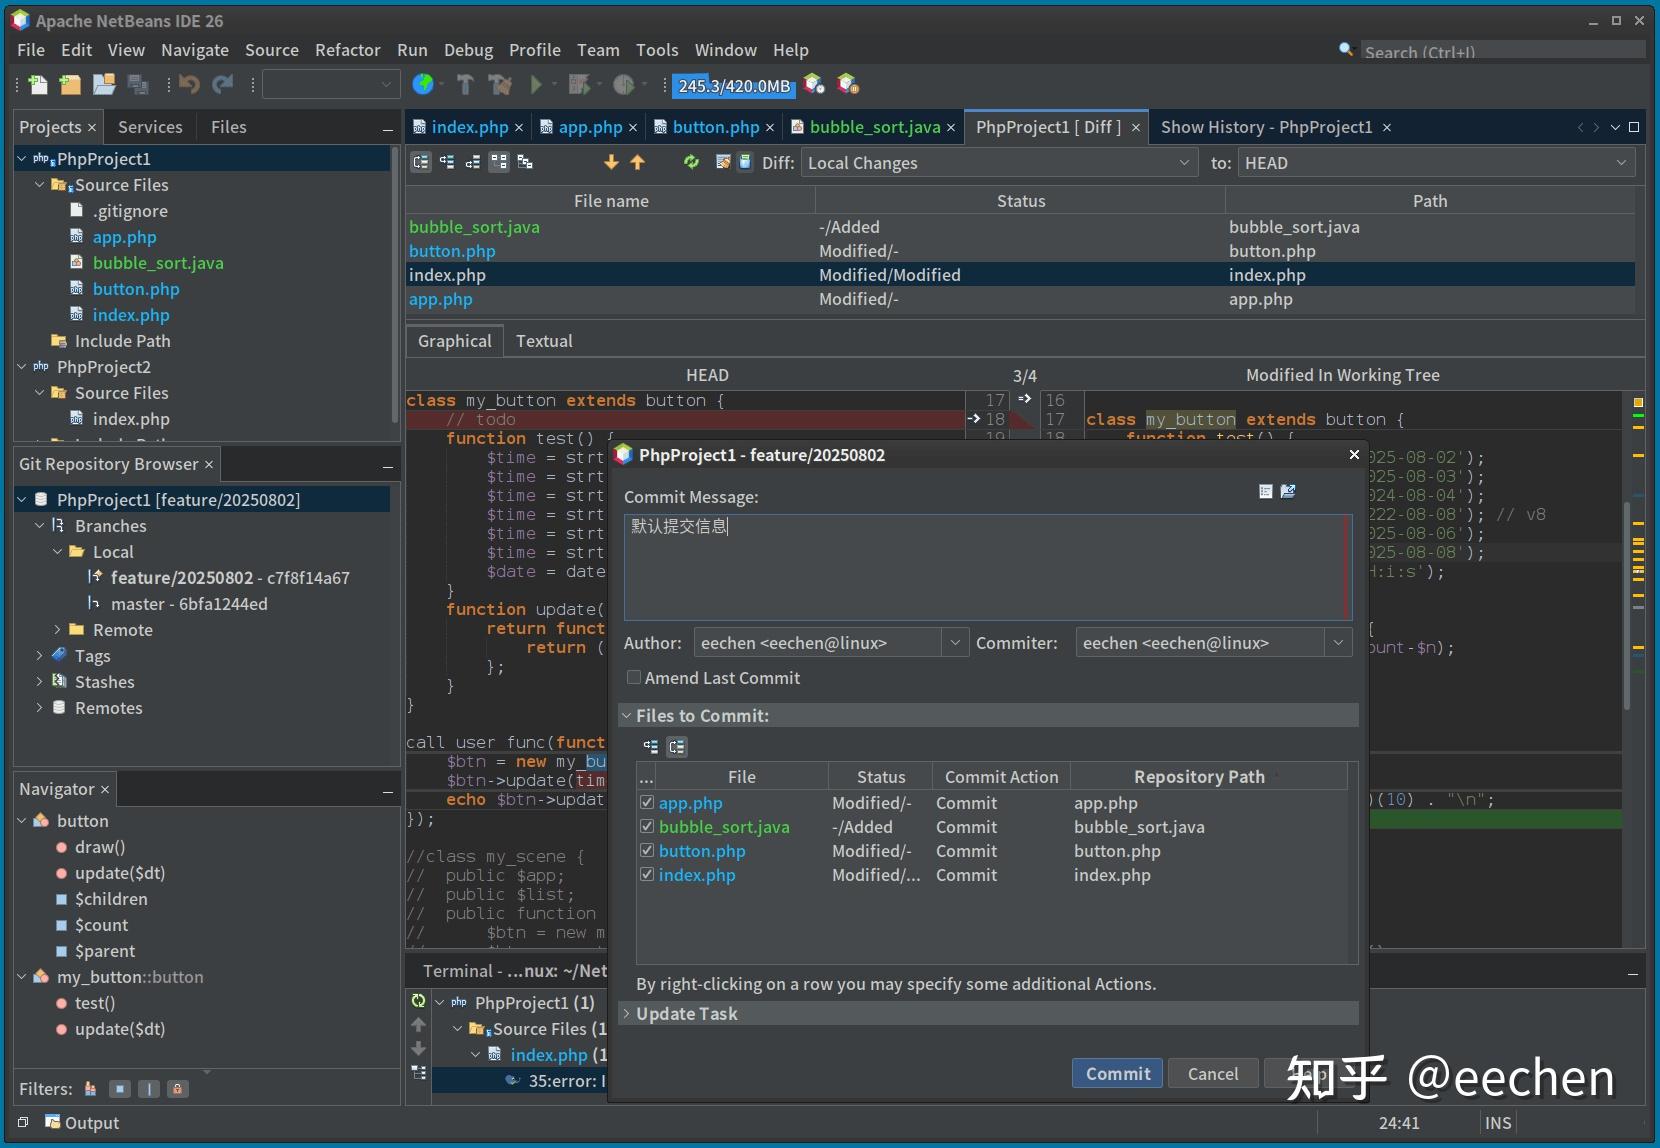Collapse the Files to Commit section
Screen dimensions: 1660x1148
point(627,715)
